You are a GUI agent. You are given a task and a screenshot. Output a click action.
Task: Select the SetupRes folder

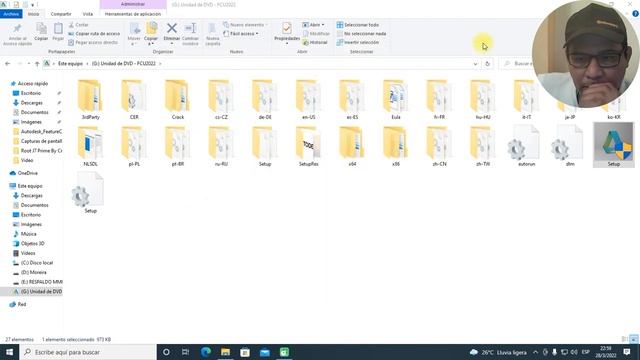(x=309, y=146)
